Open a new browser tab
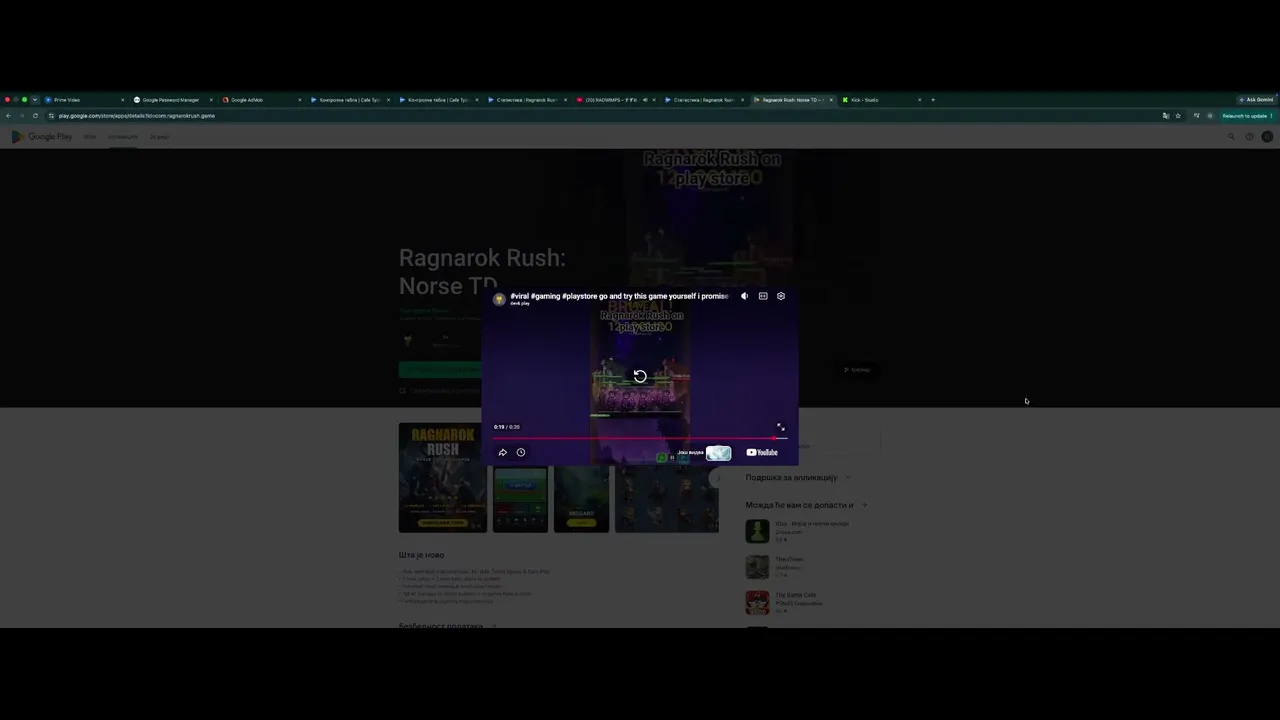The height and width of the screenshot is (720, 1280). (933, 100)
